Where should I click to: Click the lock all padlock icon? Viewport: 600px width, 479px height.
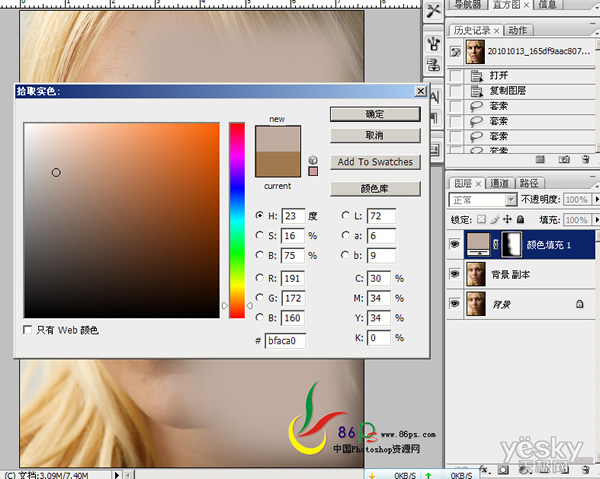point(520,219)
